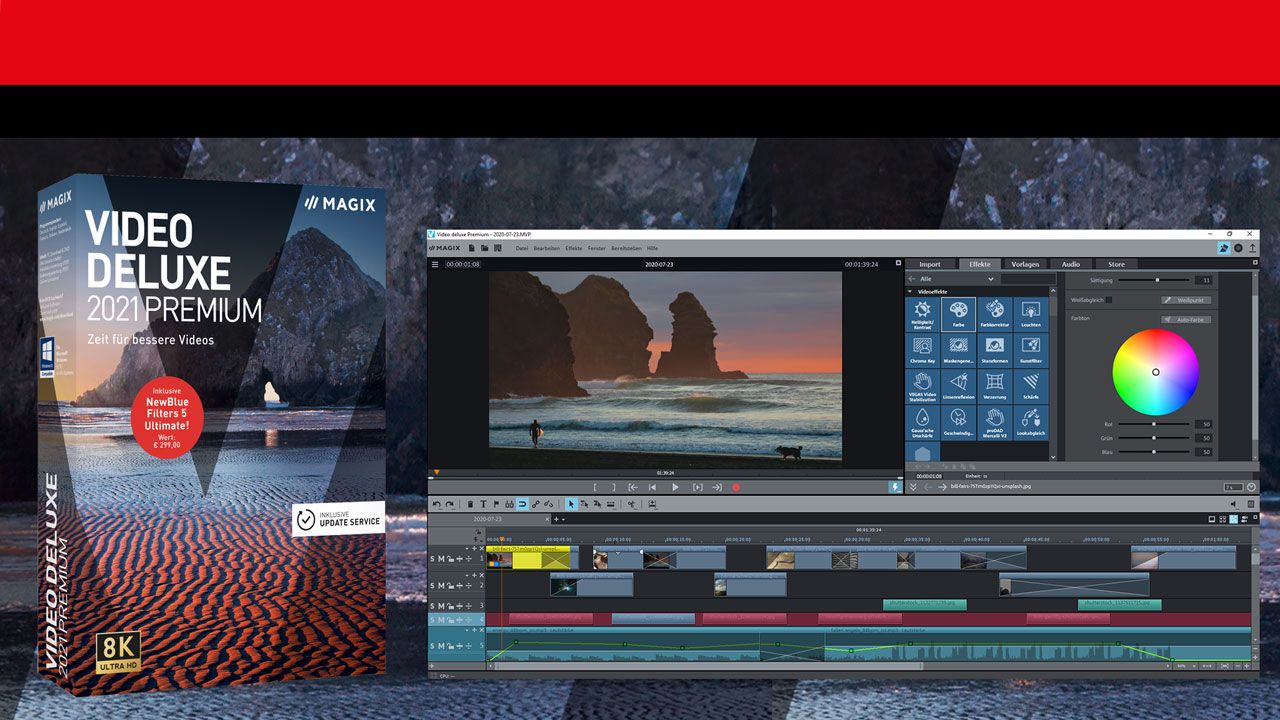Enable the Weißabglich checkbox
The width and height of the screenshot is (1280, 720).
[x=1109, y=300]
